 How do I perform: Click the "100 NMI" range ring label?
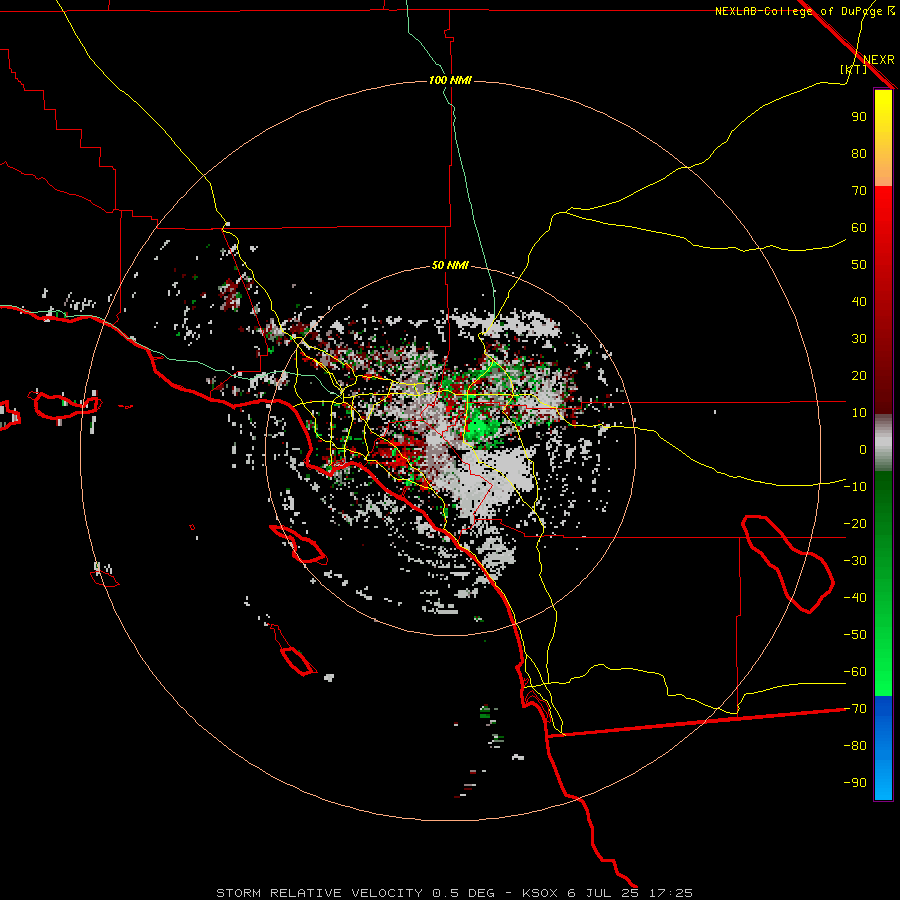450,80
